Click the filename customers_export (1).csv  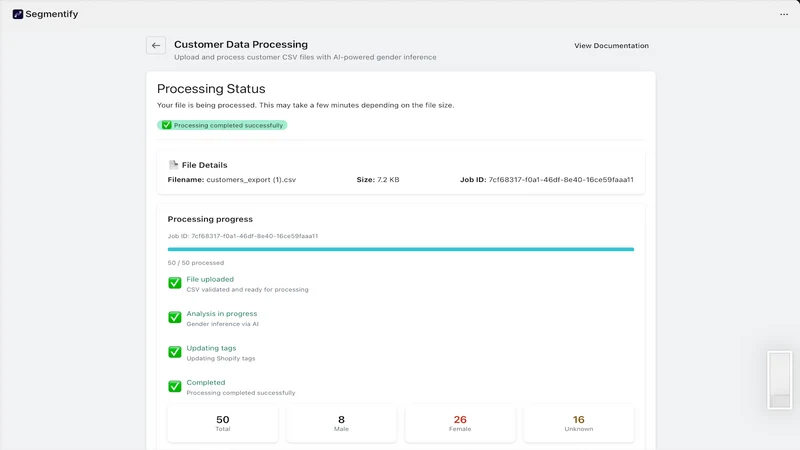[x=251, y=180]
